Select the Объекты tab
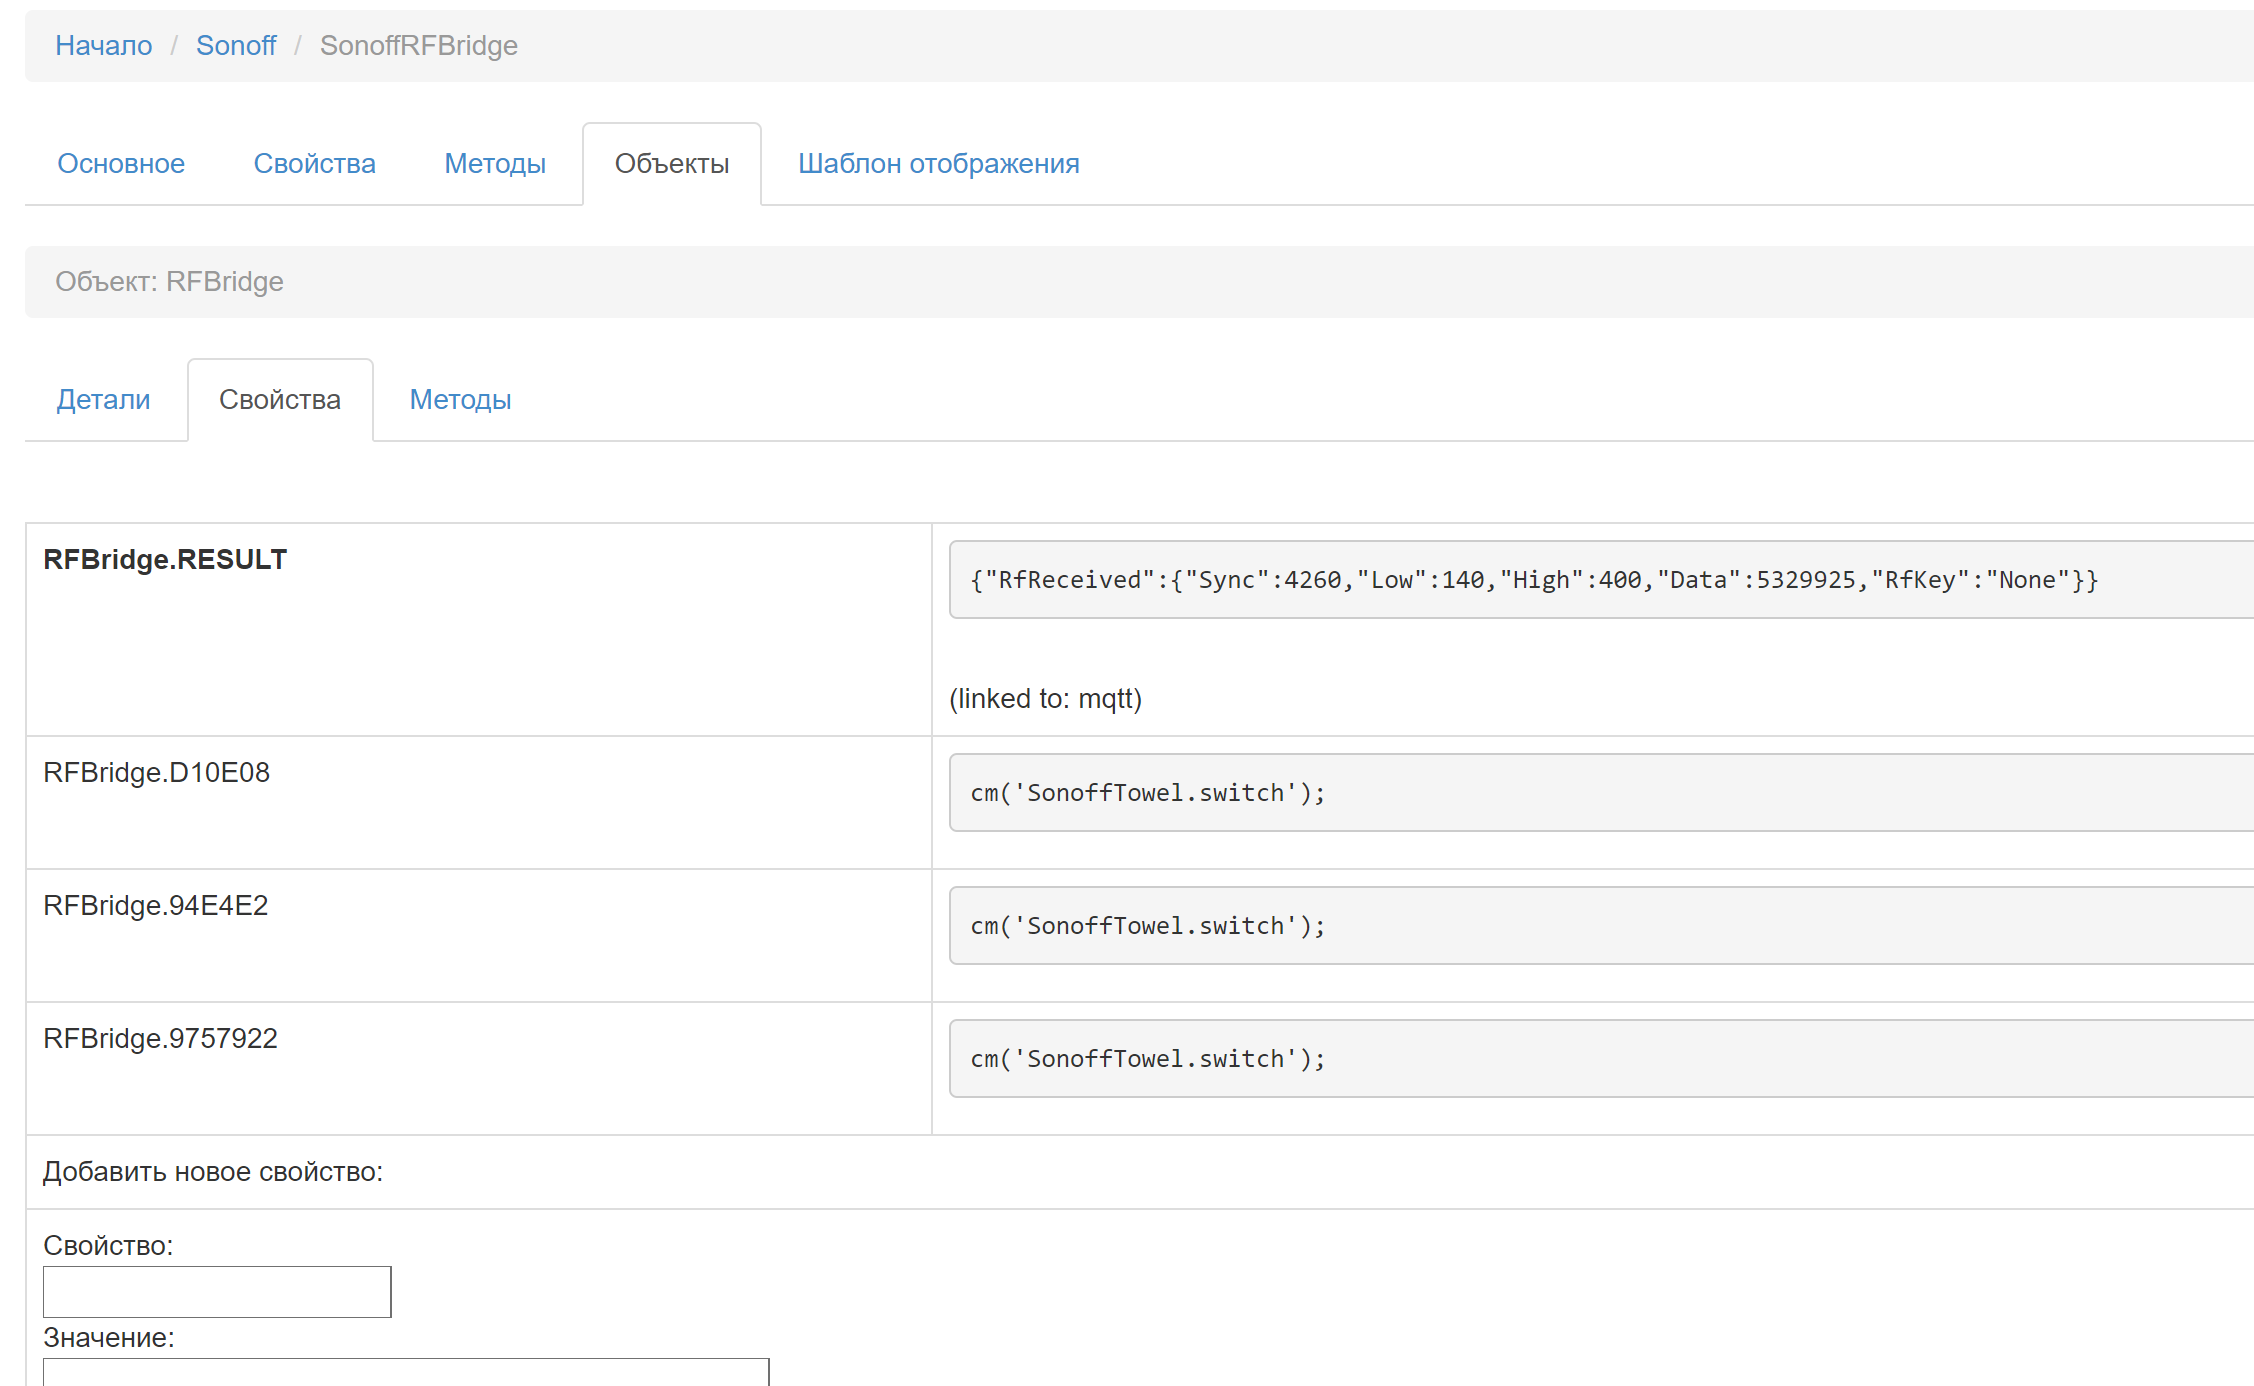Viewport: 2254px width, 1386px height. point(671,164)
